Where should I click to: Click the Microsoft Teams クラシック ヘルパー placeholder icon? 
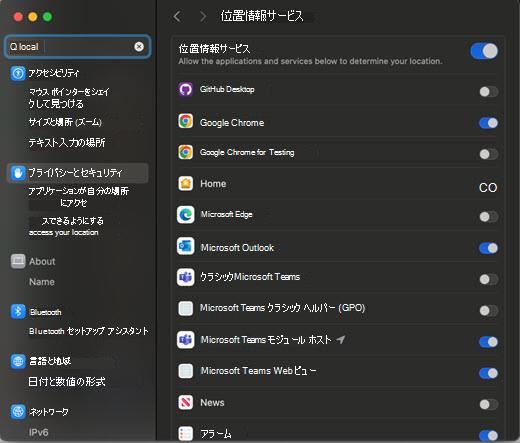click(x=185, y=308)
